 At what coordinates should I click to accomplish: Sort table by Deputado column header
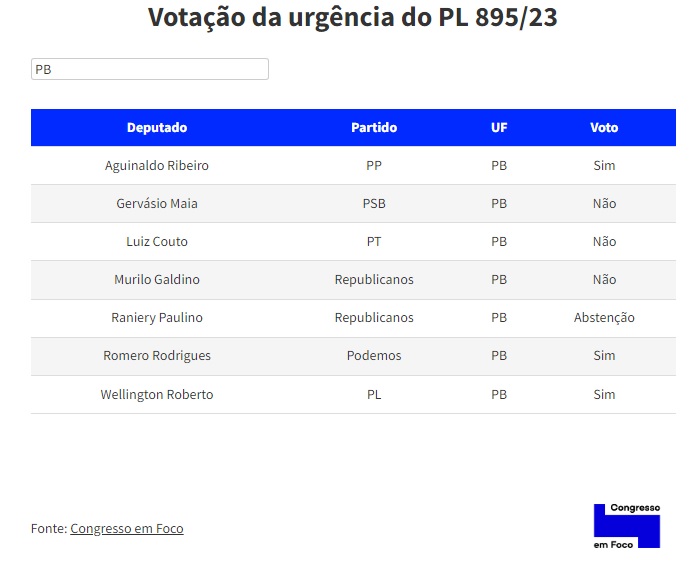pos(157,128)
